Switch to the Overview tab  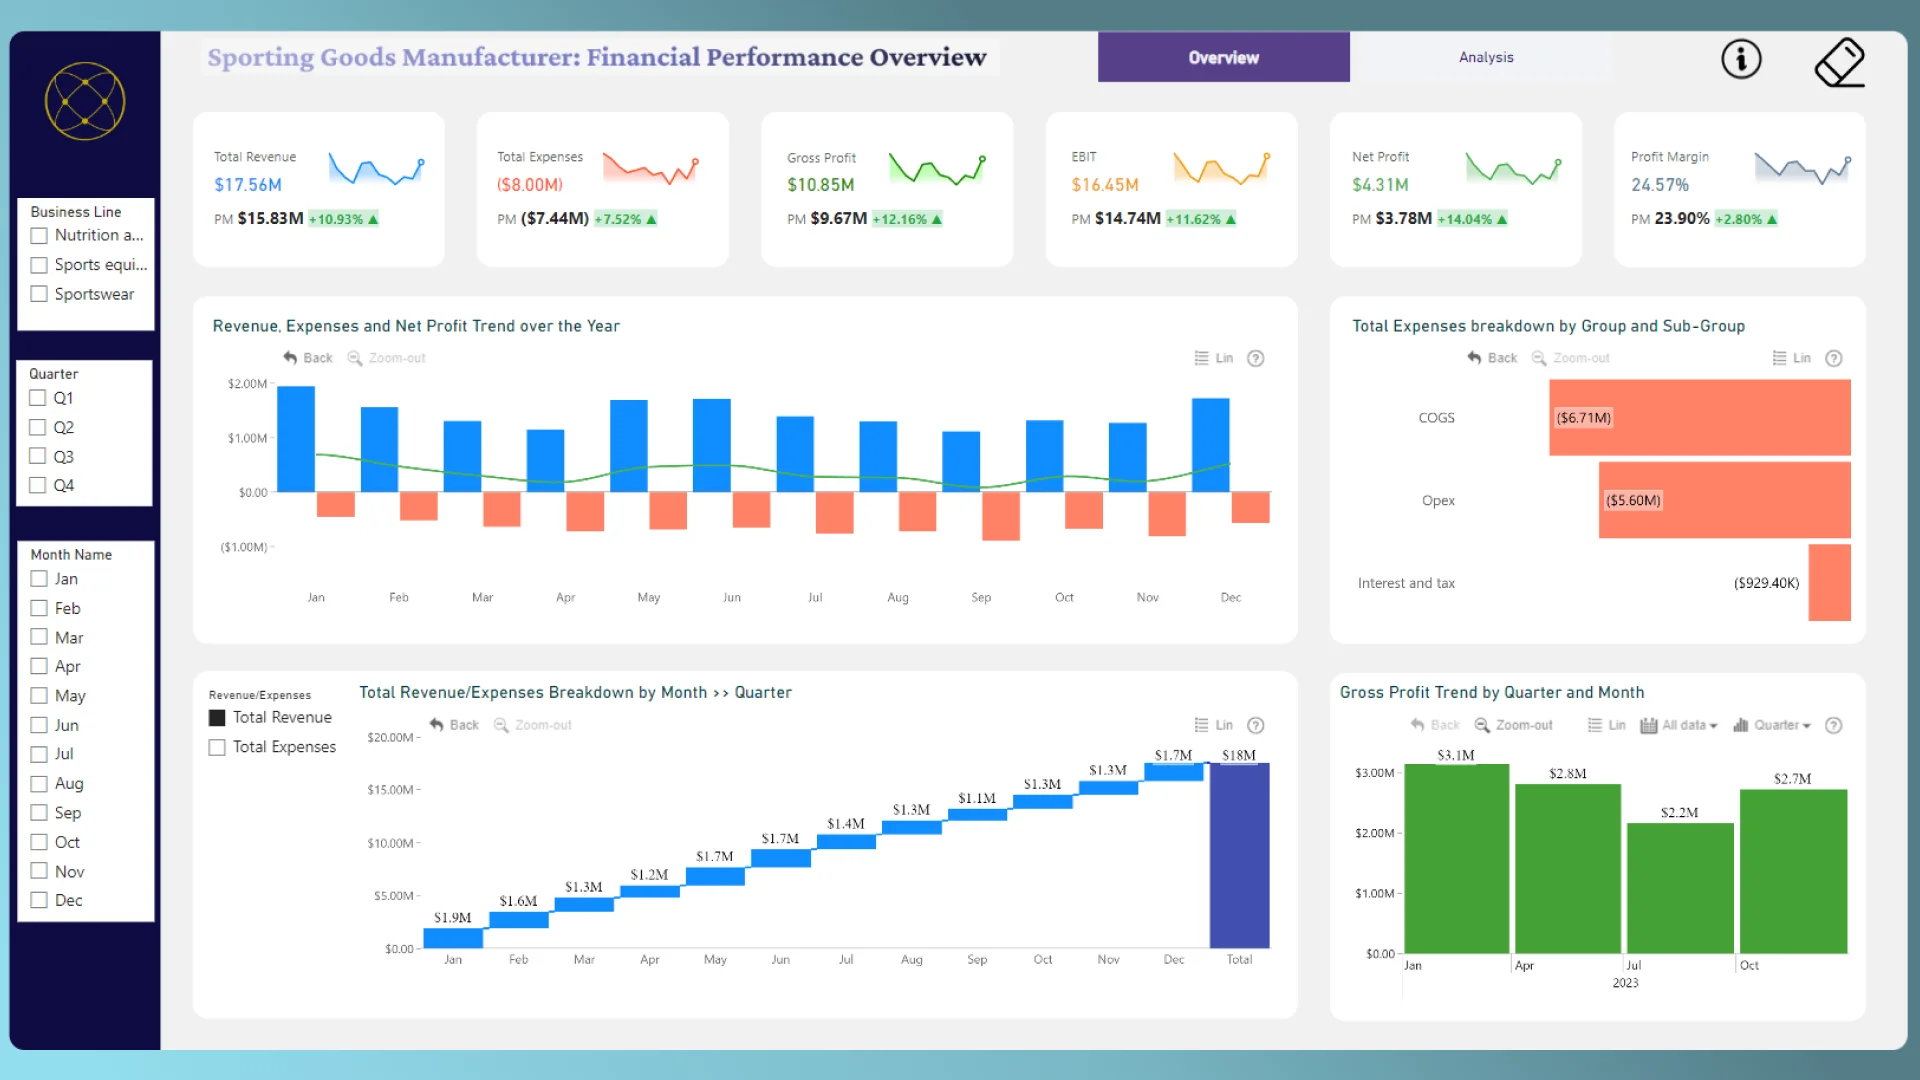(1224, 57)
